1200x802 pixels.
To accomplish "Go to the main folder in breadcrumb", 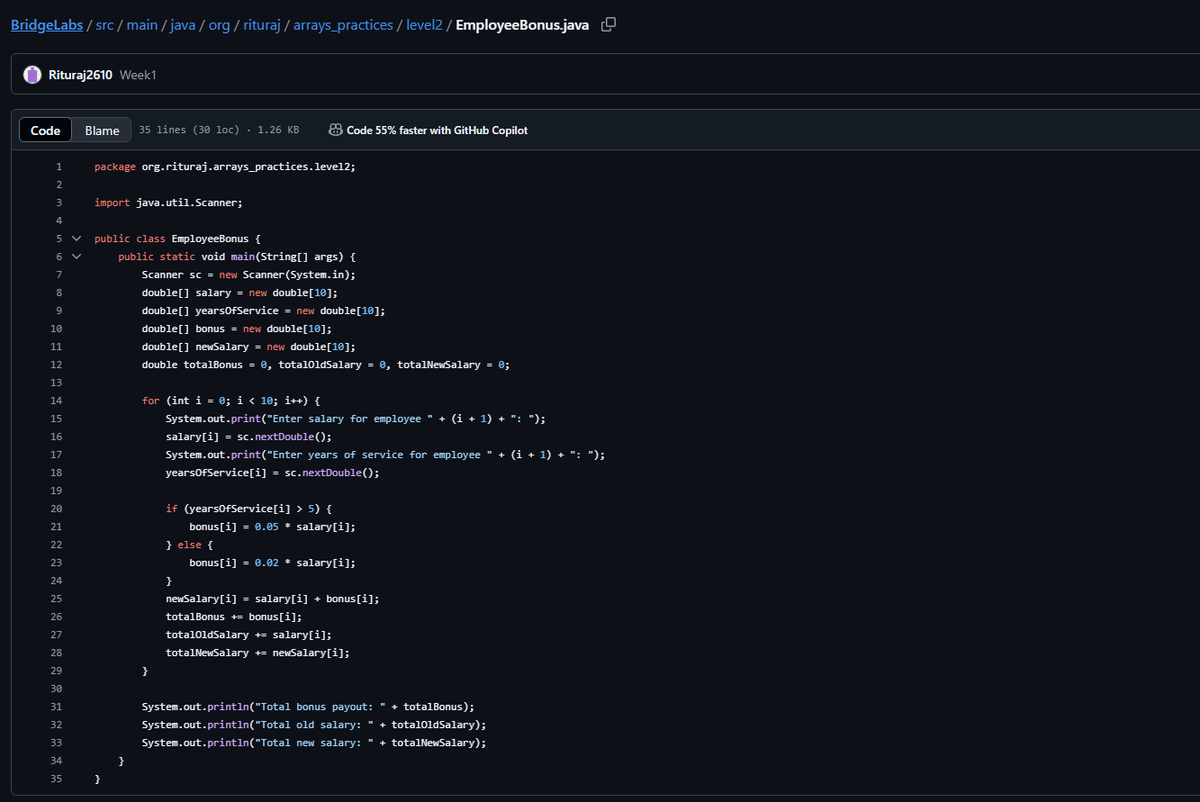I will pyautogui.click(x=142, y=25).
